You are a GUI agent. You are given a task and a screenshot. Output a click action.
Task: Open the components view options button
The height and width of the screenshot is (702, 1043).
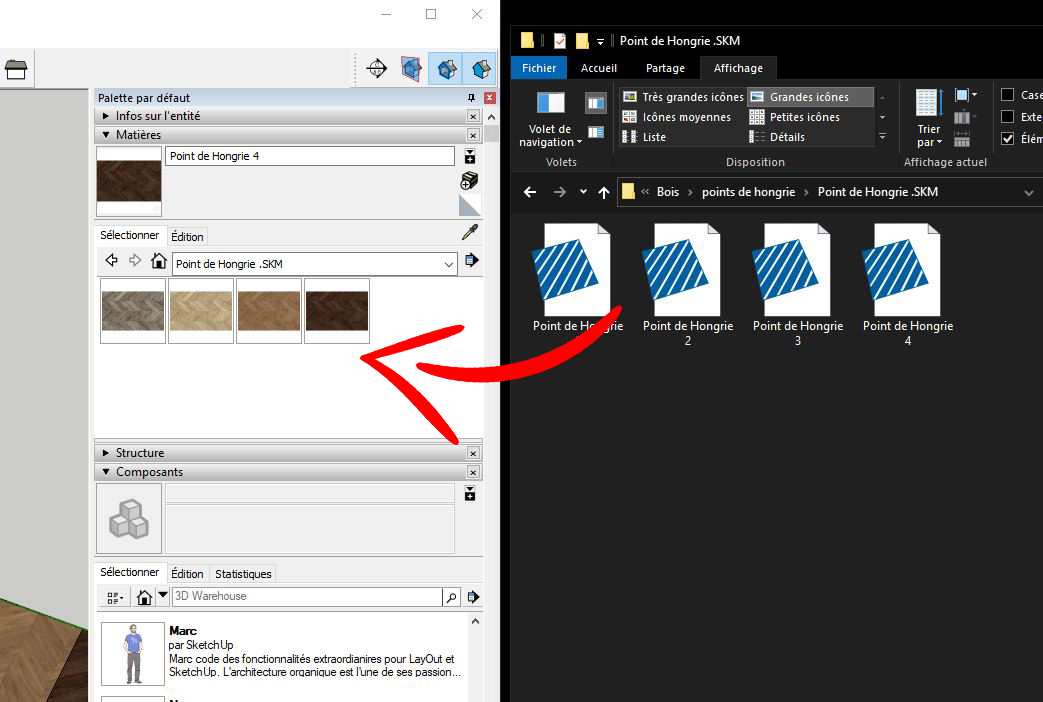114,598
